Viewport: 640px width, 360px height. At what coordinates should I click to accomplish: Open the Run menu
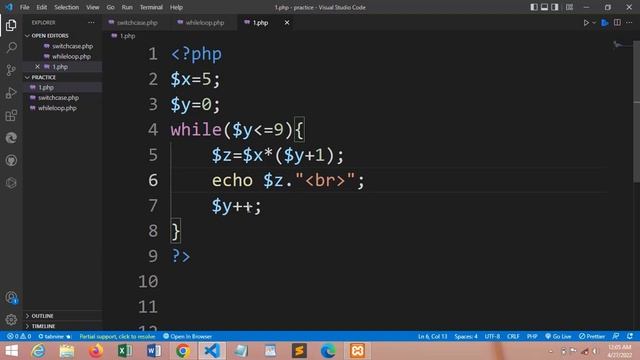127,7
